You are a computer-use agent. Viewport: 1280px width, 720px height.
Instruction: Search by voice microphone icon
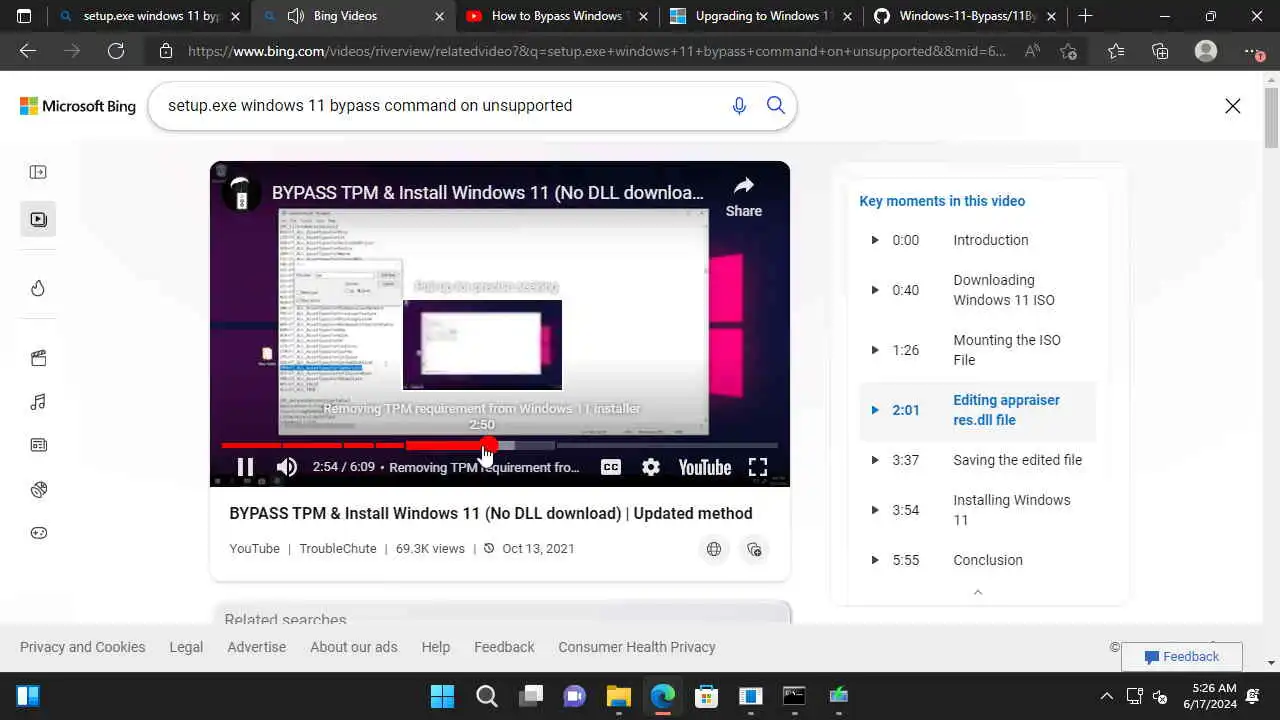click(739, 106)
